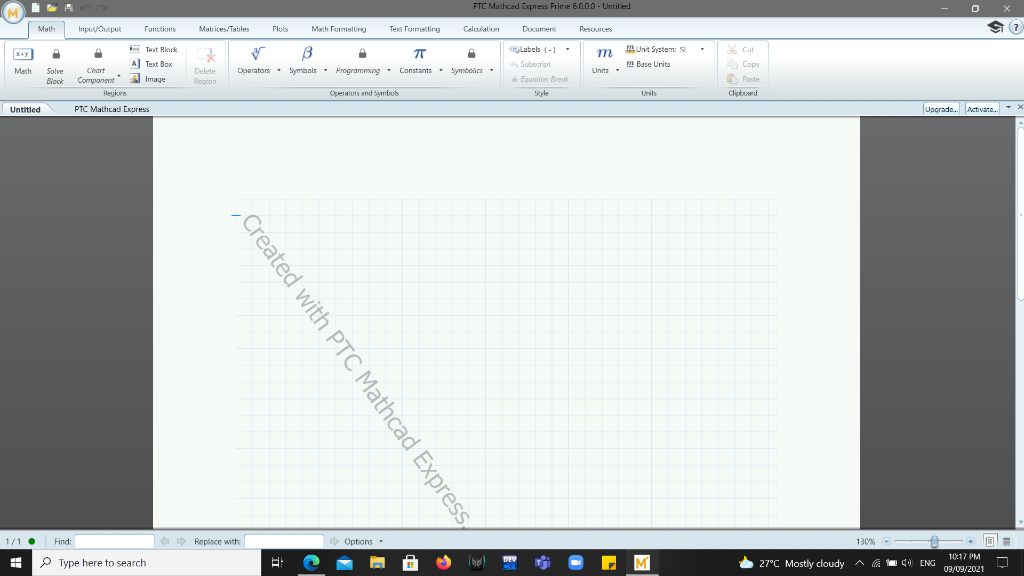Screen dimensions: 1024x576
Task: Open the Constants pi palette
Action: tap(416, 60)
